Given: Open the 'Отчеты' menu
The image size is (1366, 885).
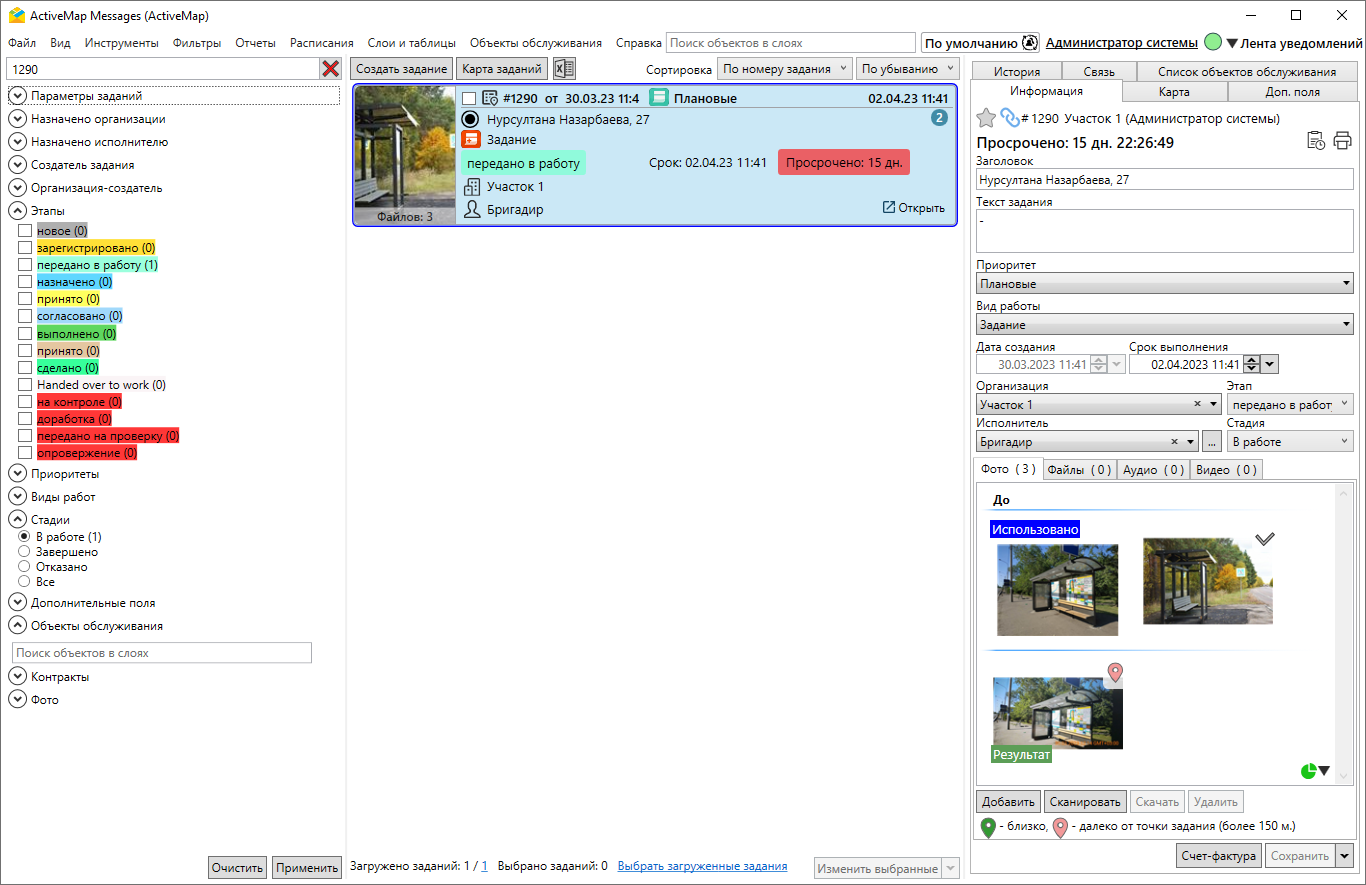Looking at the screenshot, I should 255,43.
